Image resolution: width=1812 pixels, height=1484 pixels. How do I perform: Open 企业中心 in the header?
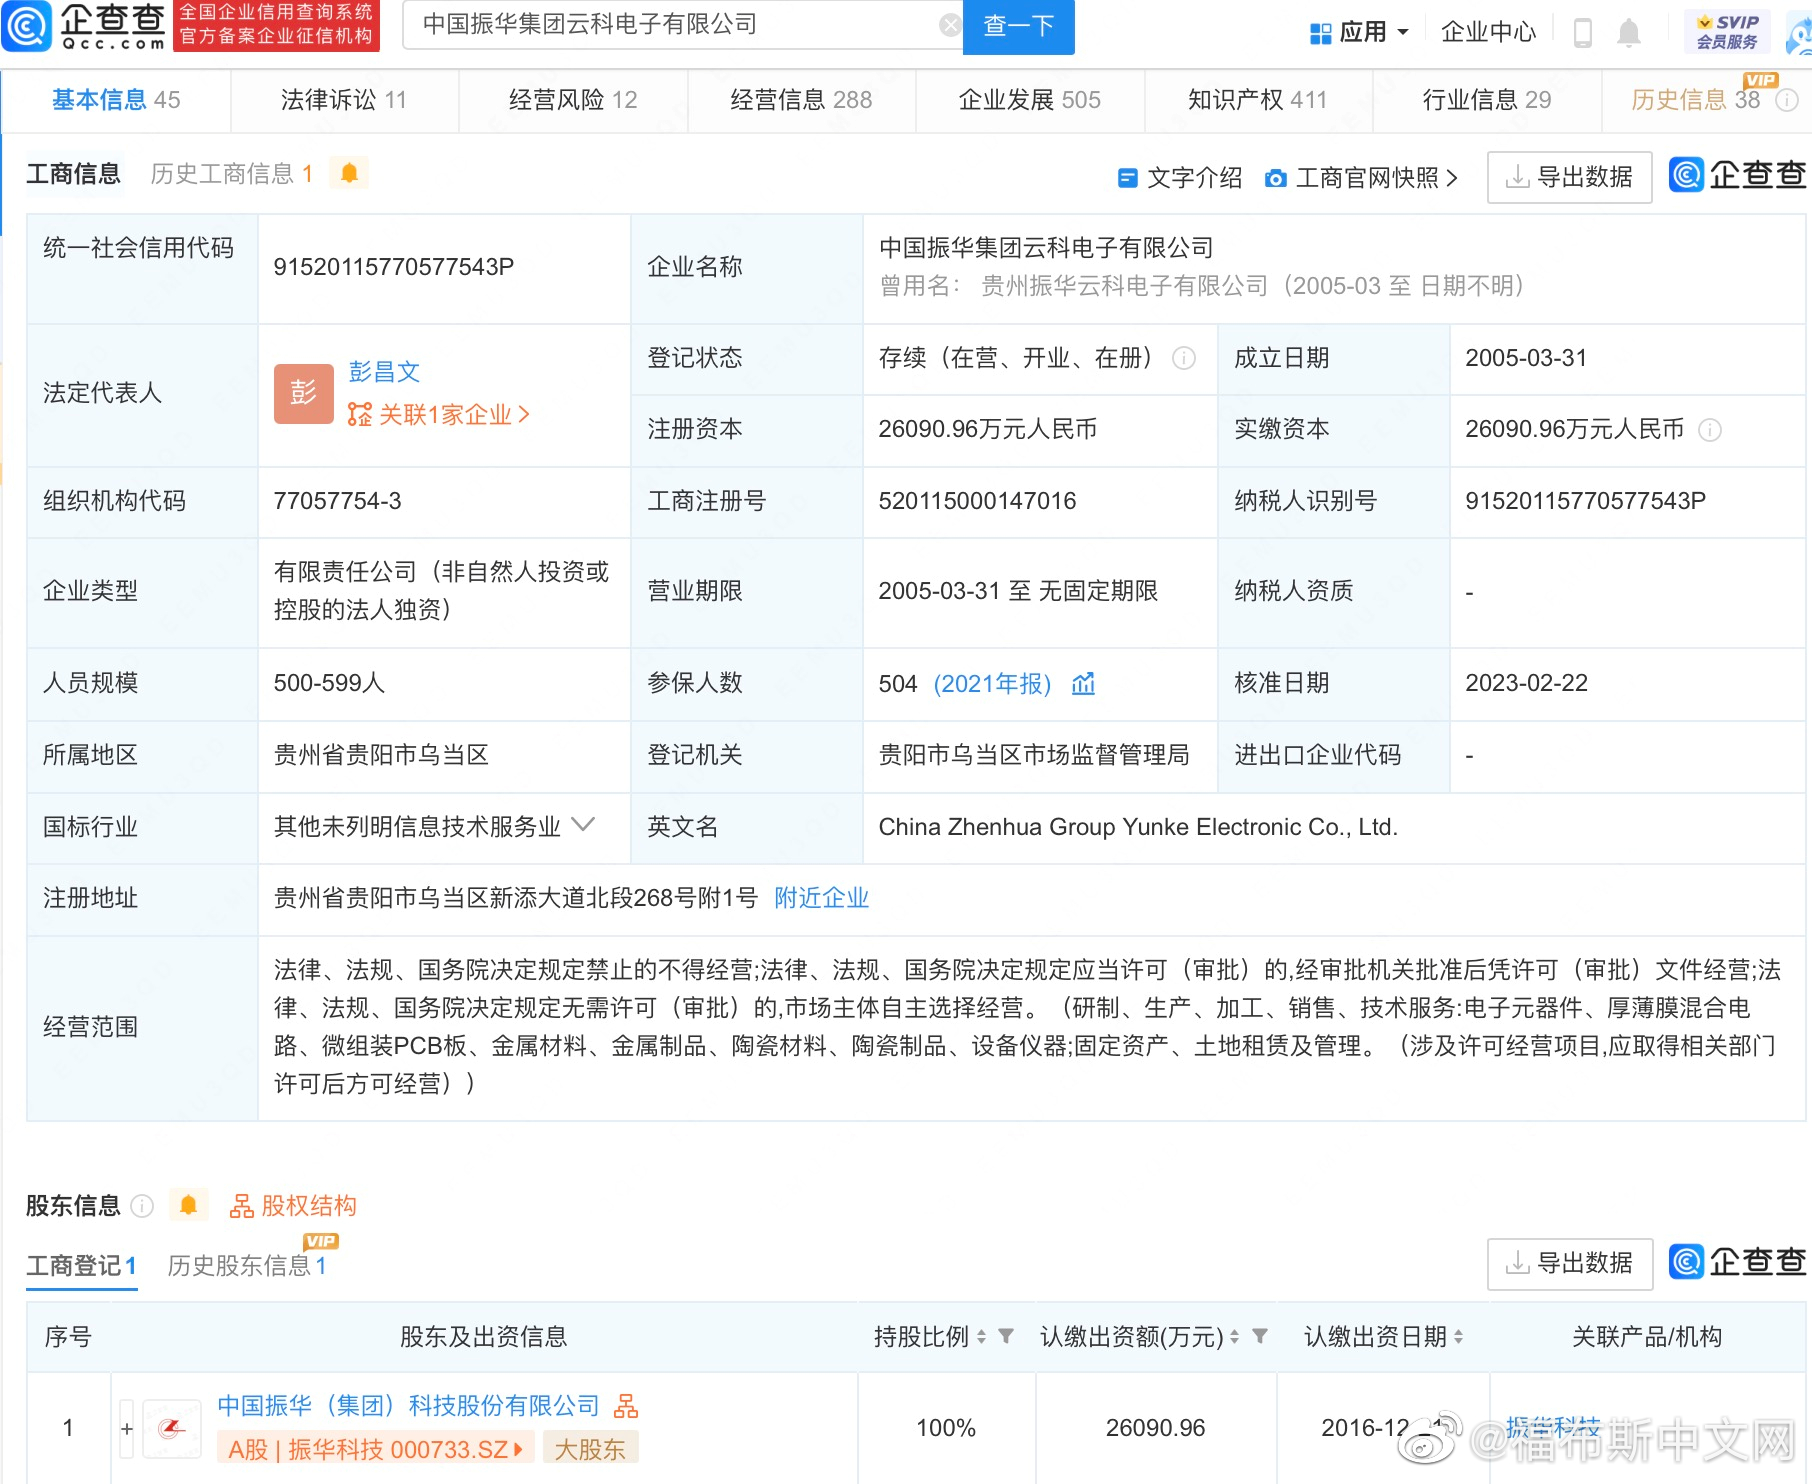point(1488,32)
